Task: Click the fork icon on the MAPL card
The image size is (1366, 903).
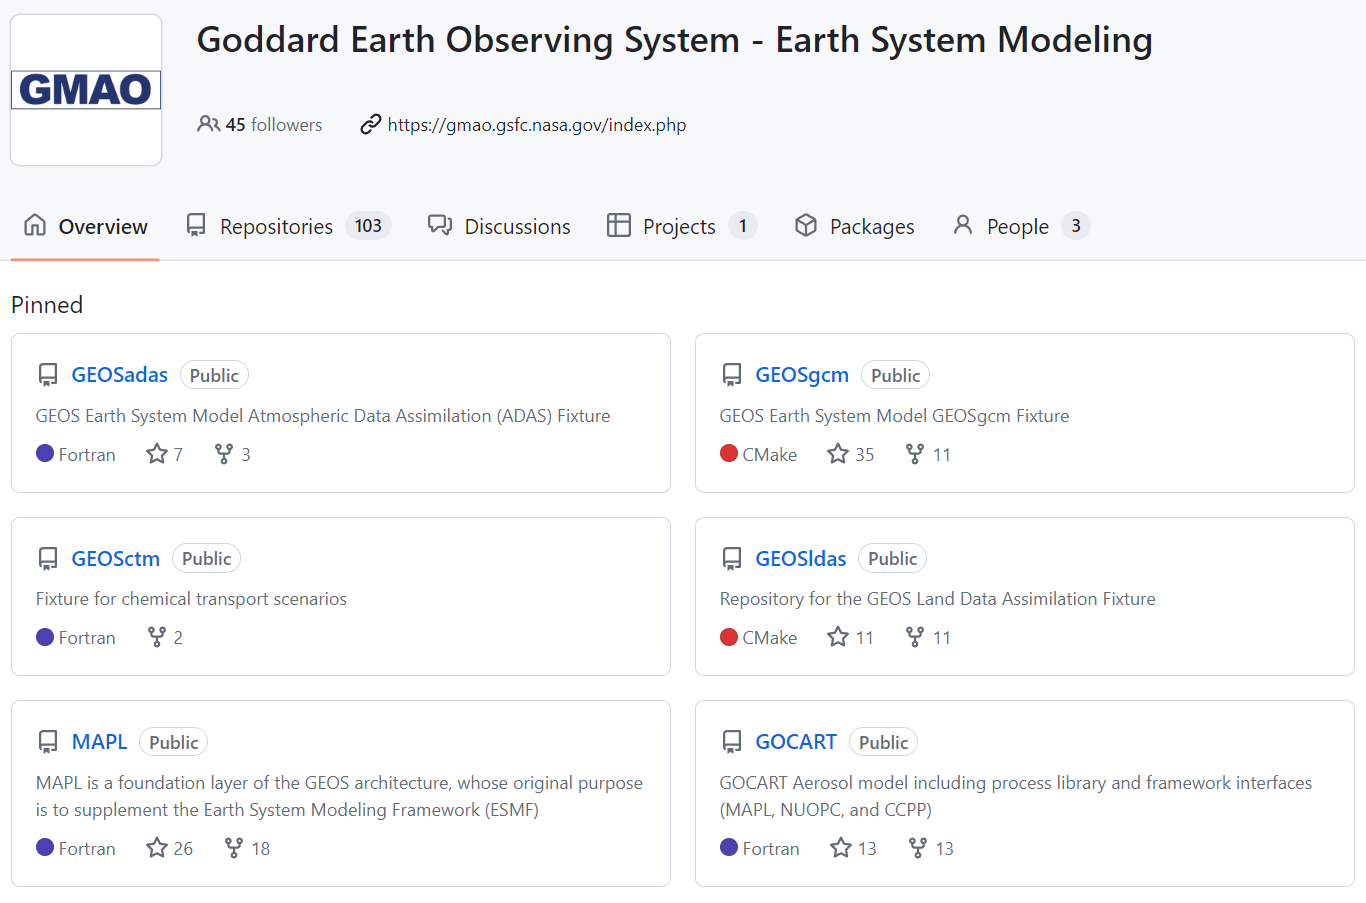Action: [x=234, y=848]
